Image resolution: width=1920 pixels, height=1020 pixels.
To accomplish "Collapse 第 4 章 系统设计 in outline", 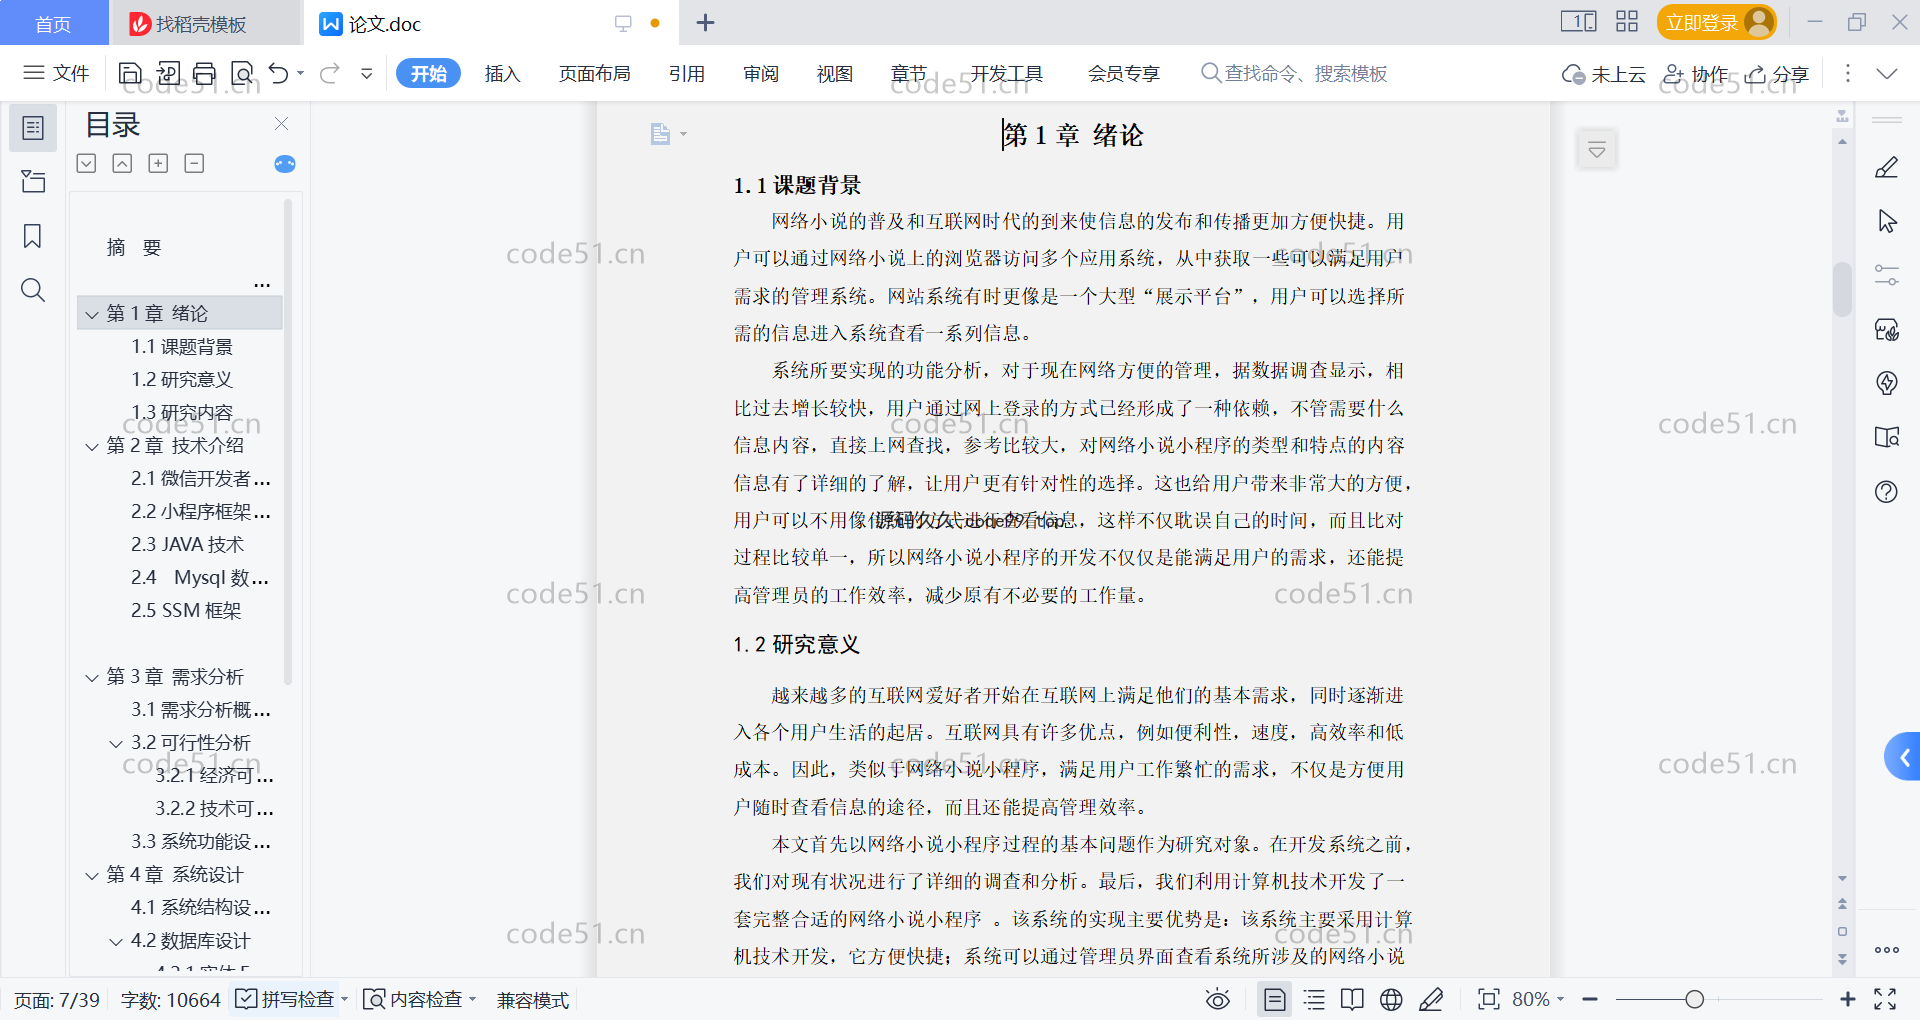I will [92, 875].
